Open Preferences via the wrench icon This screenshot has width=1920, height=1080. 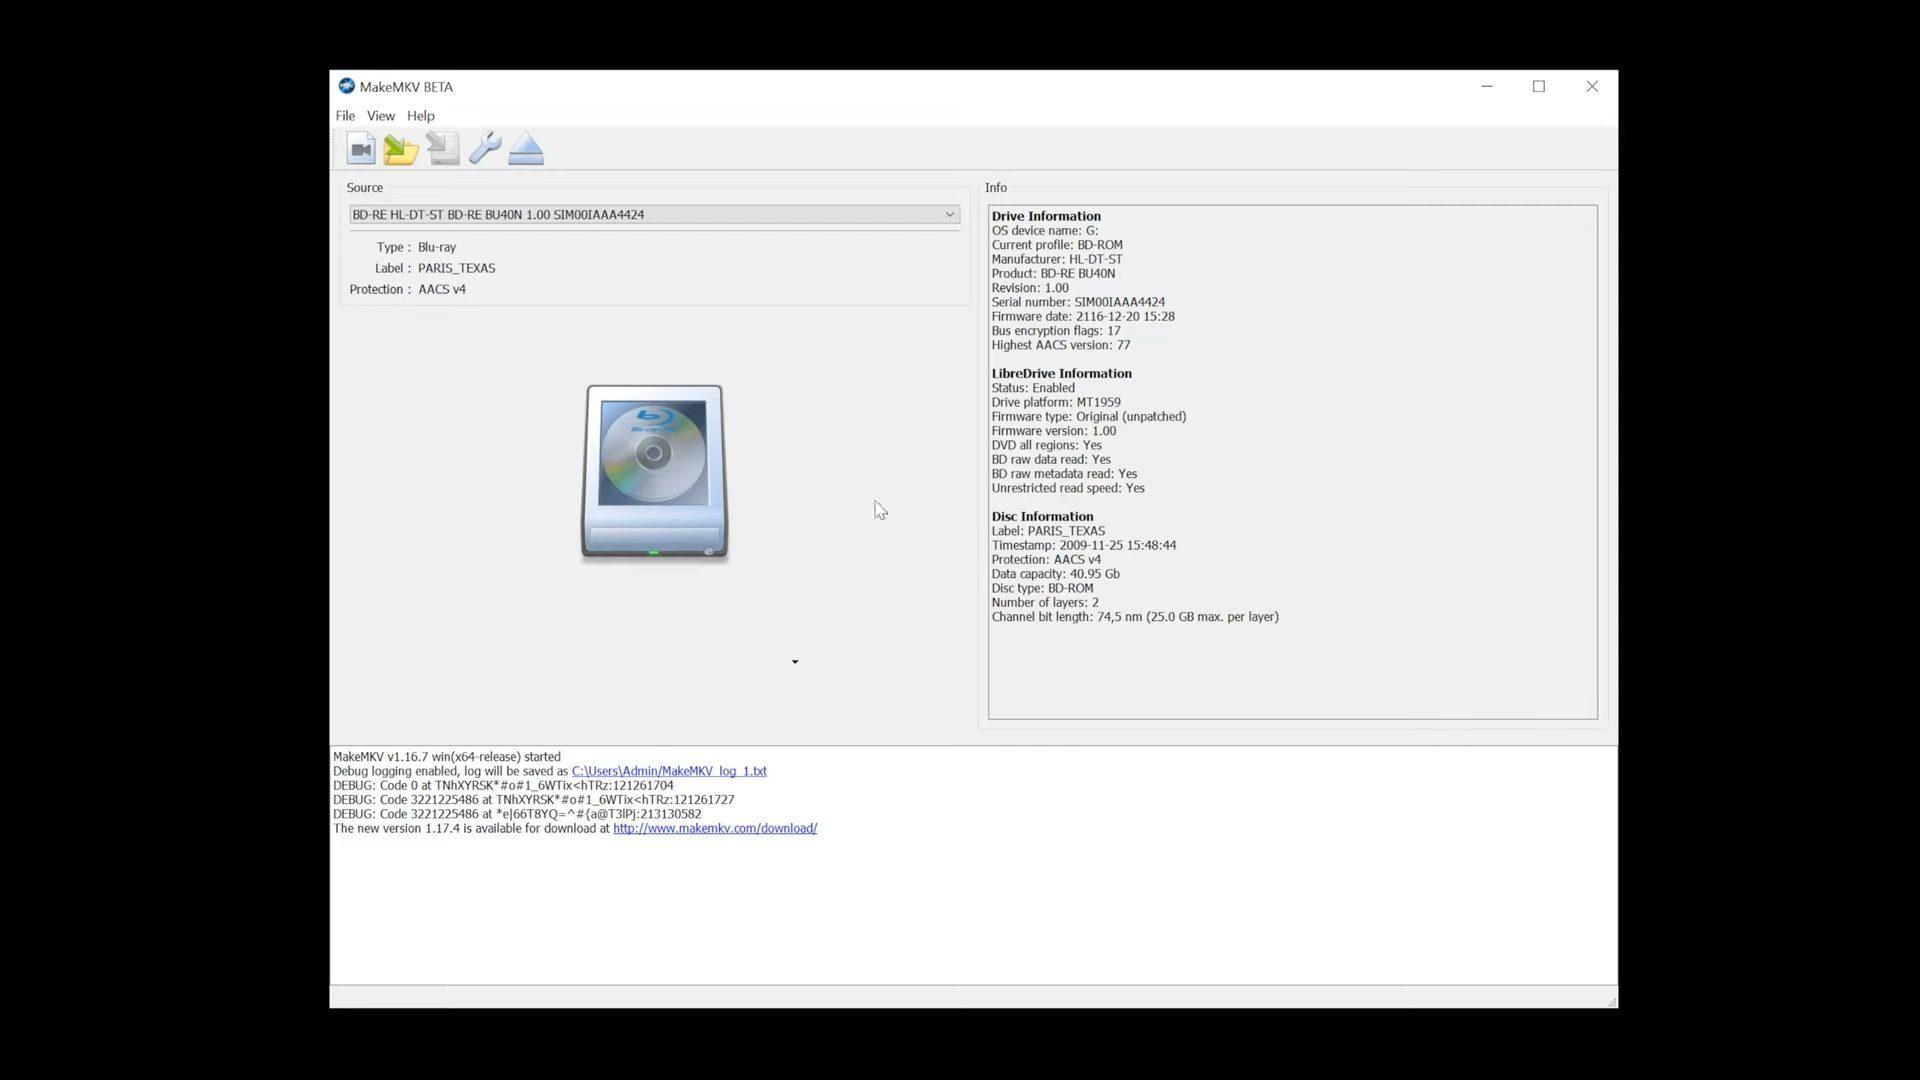485,149
